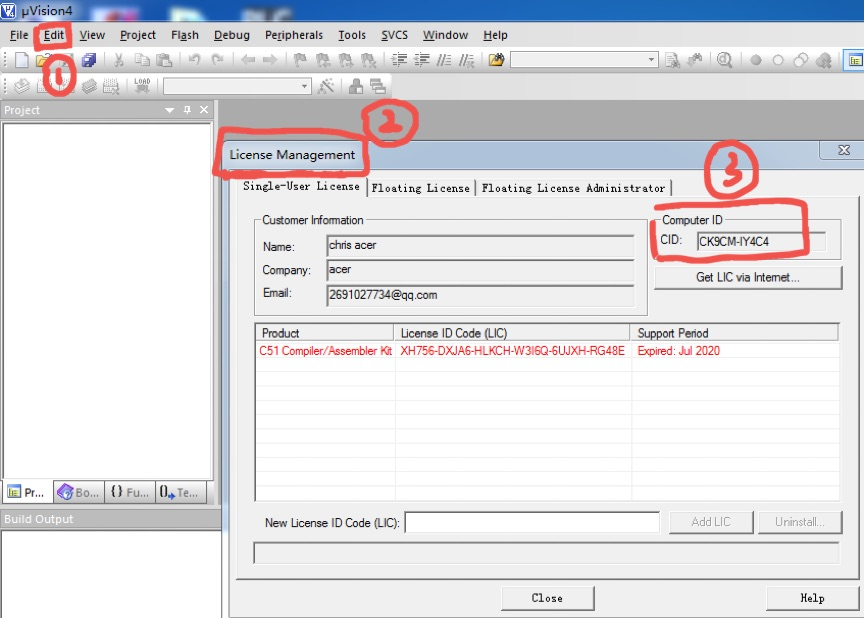Screen dimensions: 864x618
Task: Click Stop Build icon
Action: (x=111, y=86)
